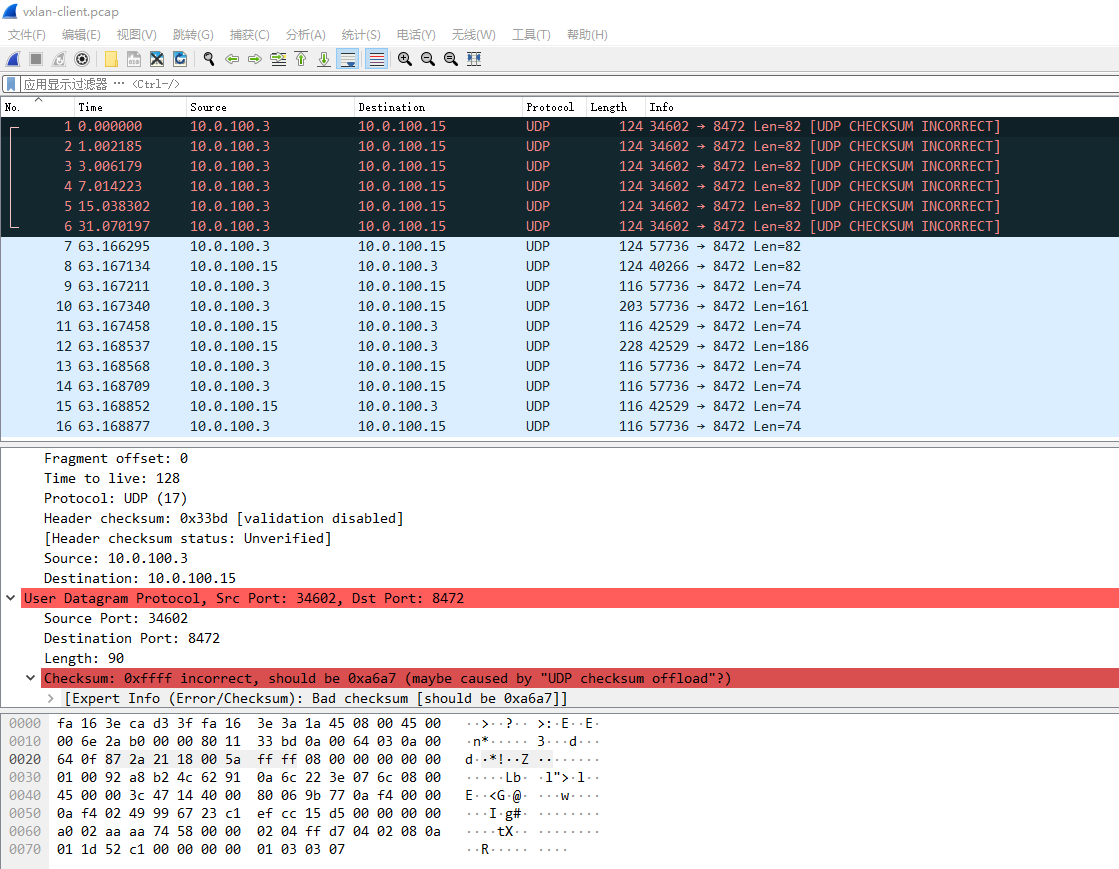Image resolution: width=1119 pixels, height=869 pixels.
Task: Open the 统计(S) menu
Action: 361,34
